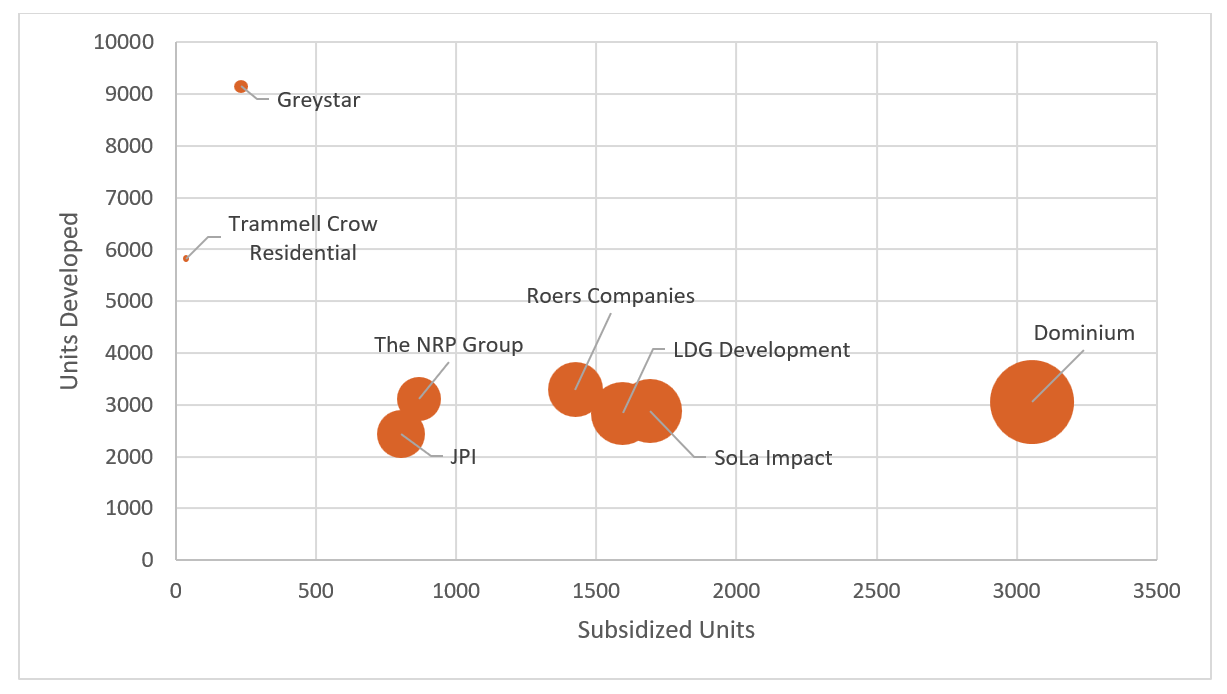Select the JPI data bubble
The height and width of the screenshot is (694, 1227).
coord(399,433)
